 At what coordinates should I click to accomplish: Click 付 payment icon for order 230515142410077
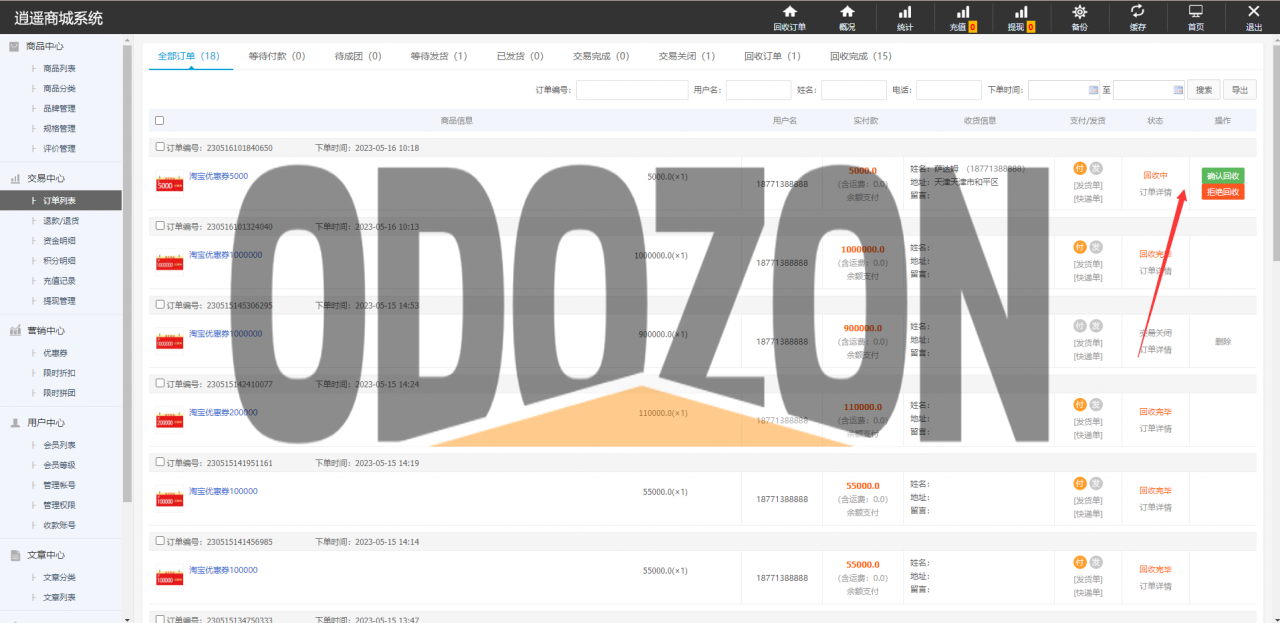click(1080, 405)
